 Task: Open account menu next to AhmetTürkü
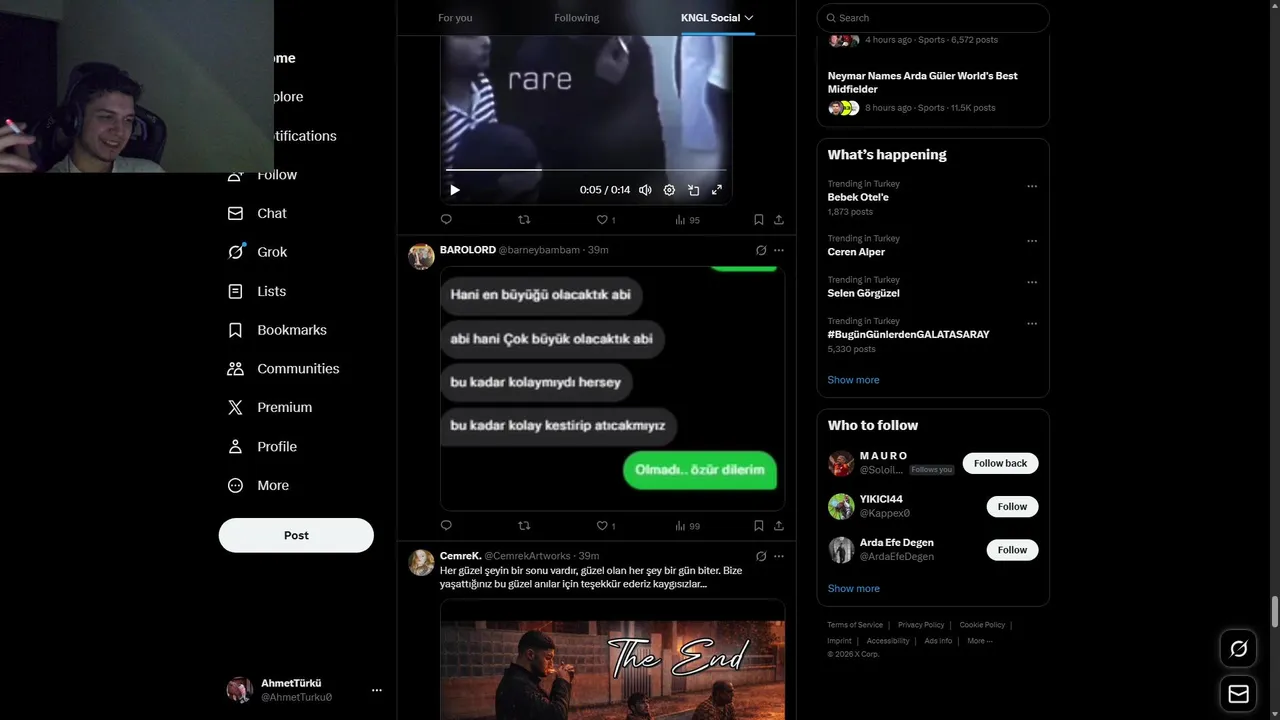coord(377,690)
